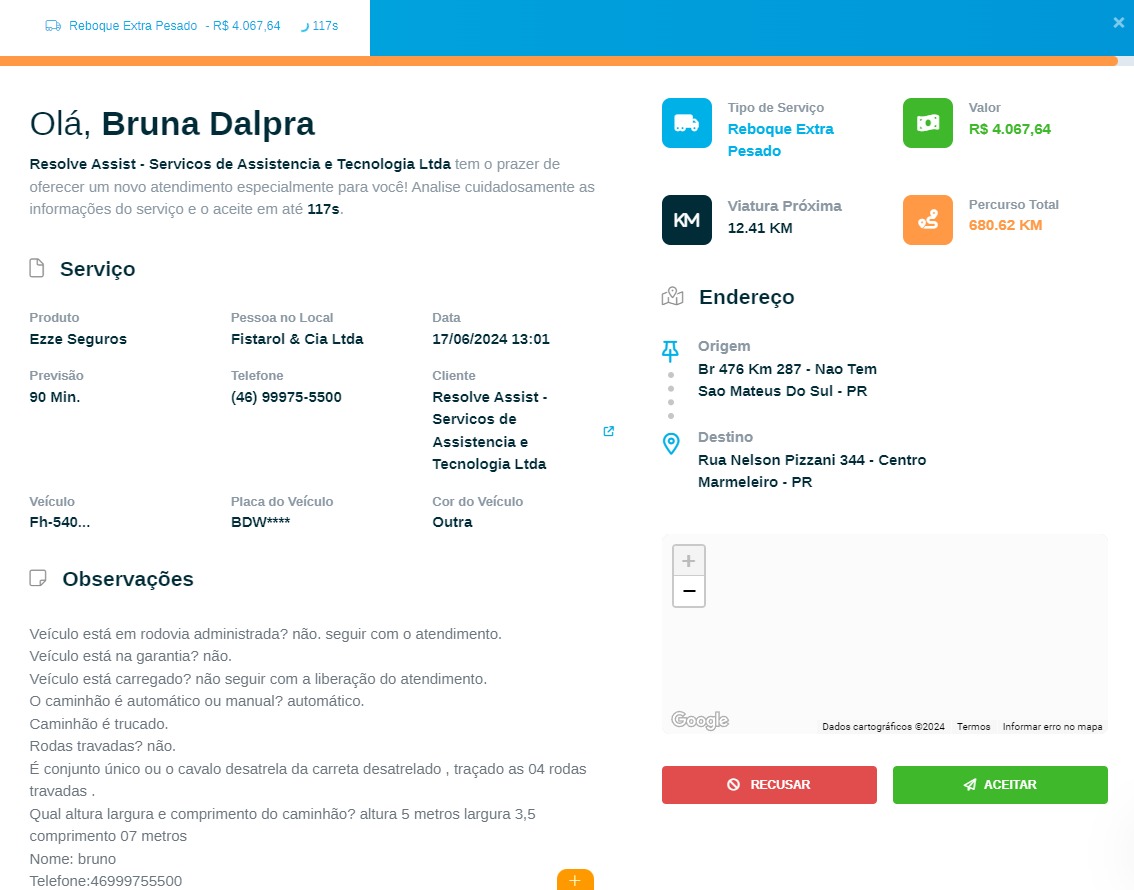Screen dimensions: 1134x890
Task: Expand observations with the orange plus button
Action: tap(575, 880)
